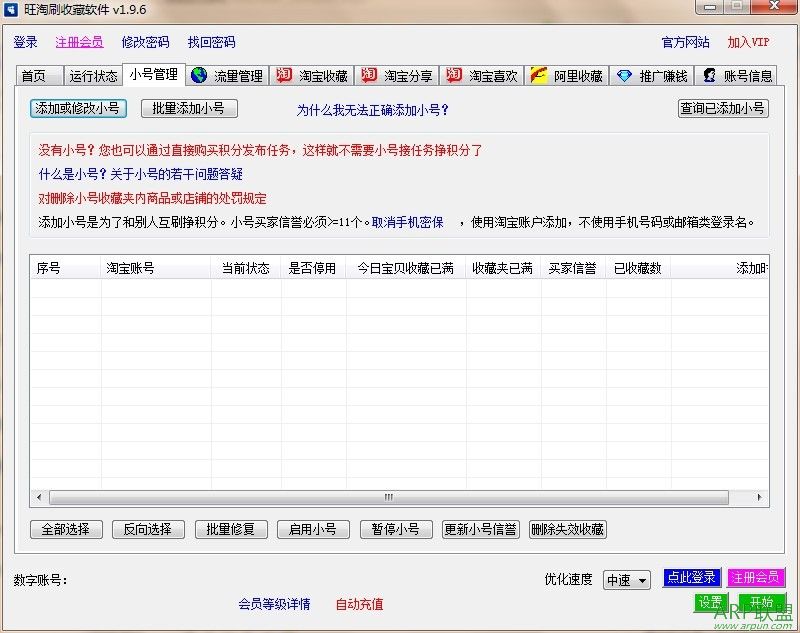Click the 淘宝喜欢 tab icon

click(453, 74)
